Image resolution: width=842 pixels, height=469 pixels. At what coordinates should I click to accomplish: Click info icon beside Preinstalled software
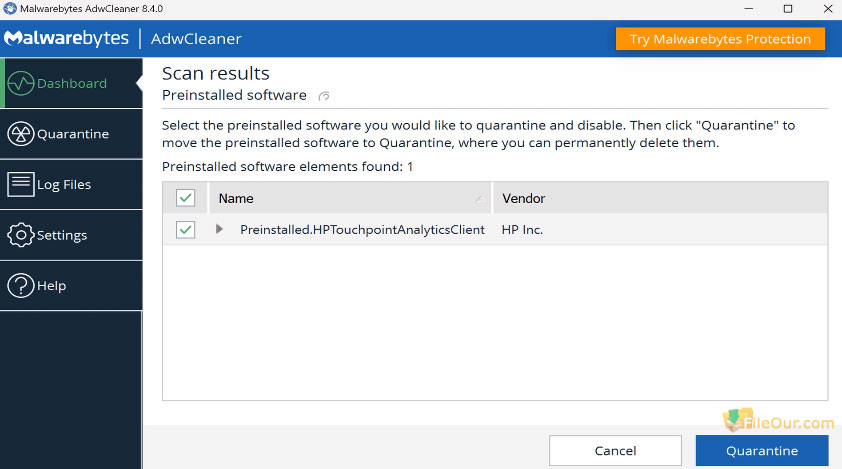(324, 96)
